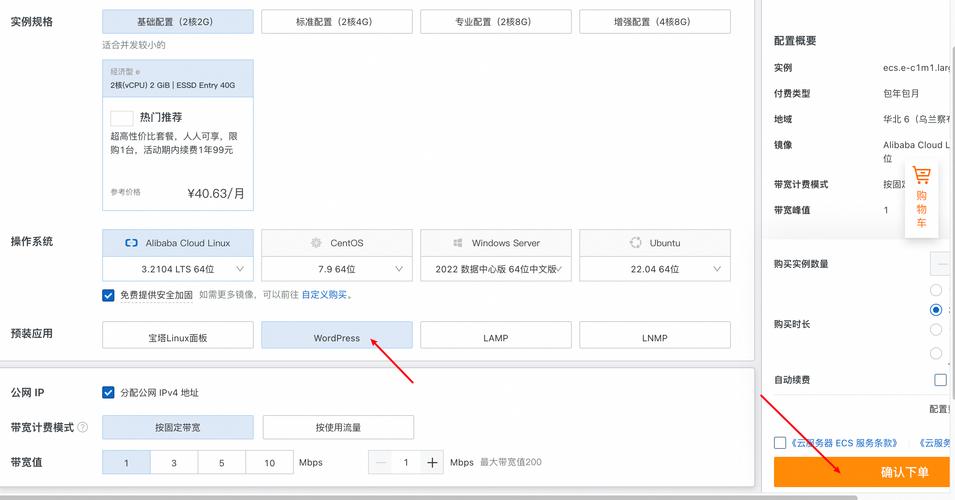Choose 按固定带宽 billing mode
Viewport: 955px width, 500px height.
[178, 428]
